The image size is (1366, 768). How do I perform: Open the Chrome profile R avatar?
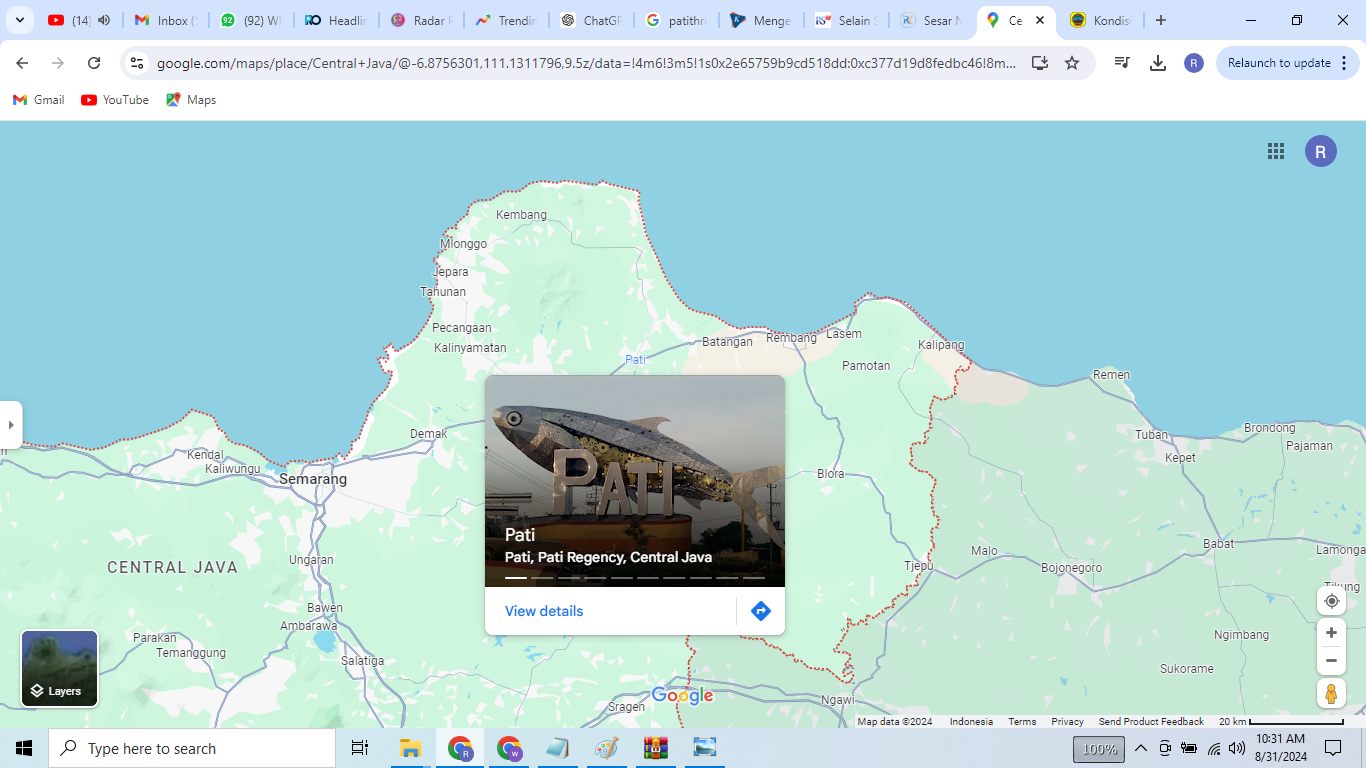coord(1193,63)
